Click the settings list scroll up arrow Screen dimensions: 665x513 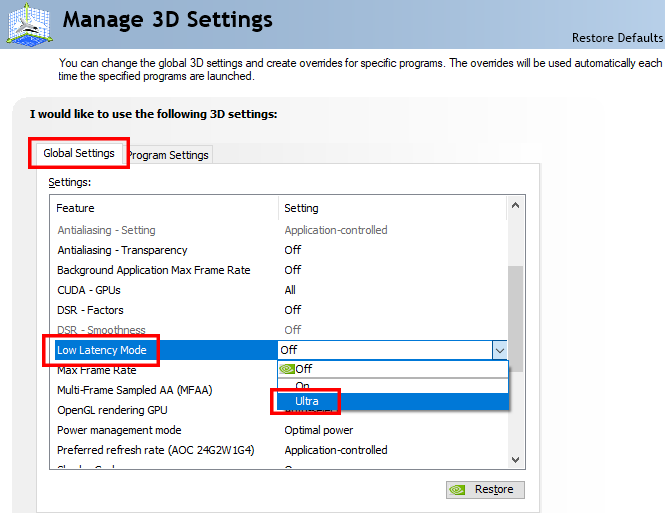tap(516, 206)
